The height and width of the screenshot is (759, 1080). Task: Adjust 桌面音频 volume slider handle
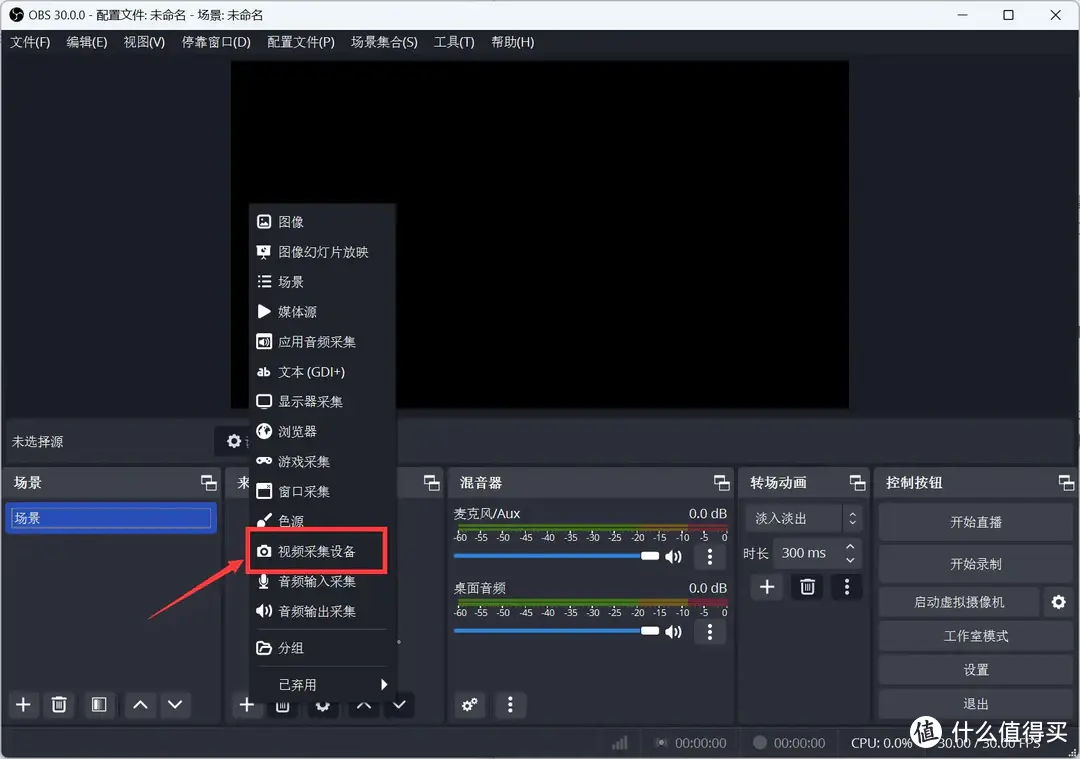(650, 631)
